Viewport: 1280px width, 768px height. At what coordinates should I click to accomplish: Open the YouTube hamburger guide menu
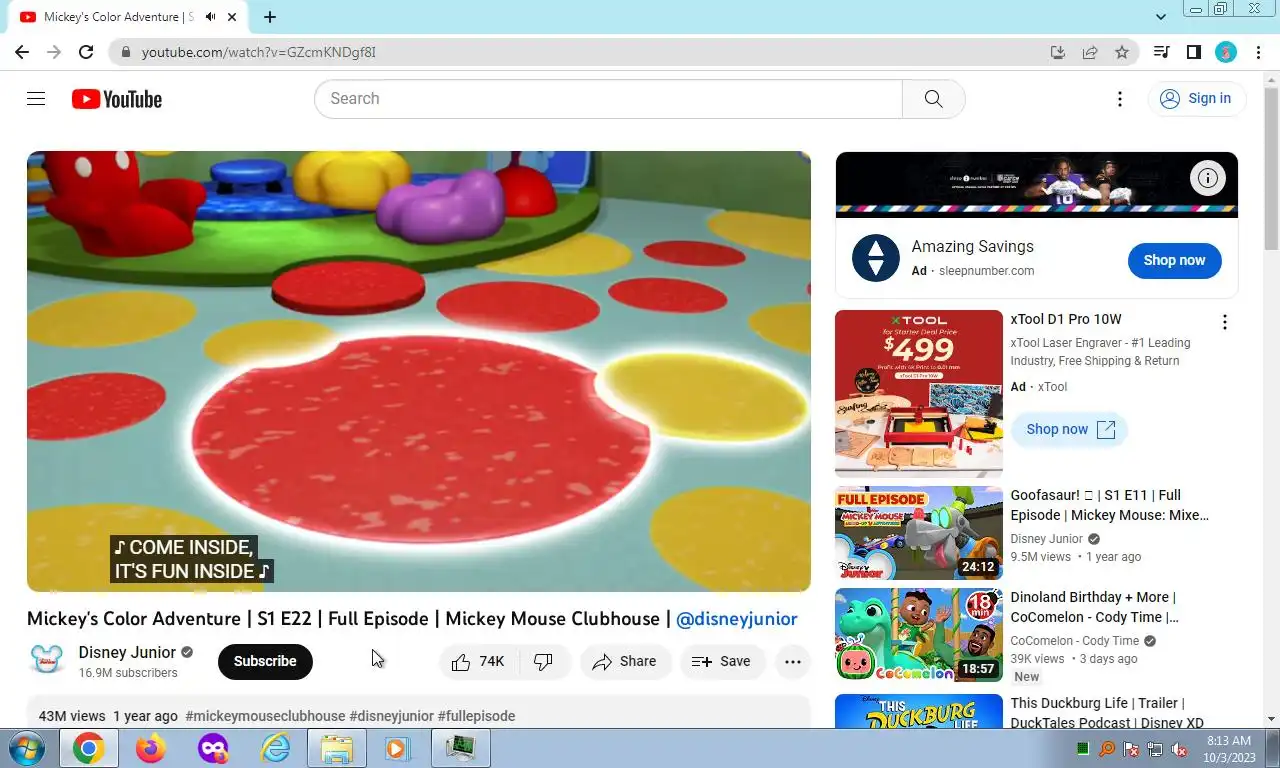36,98
